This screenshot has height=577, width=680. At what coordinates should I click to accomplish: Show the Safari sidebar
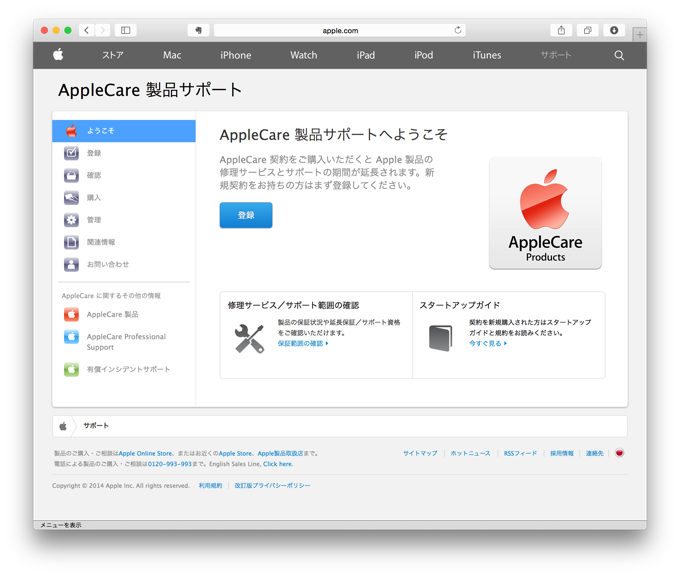125,30
